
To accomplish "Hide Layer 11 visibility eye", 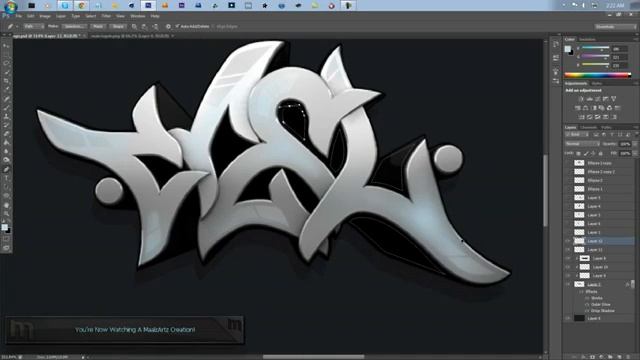I will click(x=568, y=250).
